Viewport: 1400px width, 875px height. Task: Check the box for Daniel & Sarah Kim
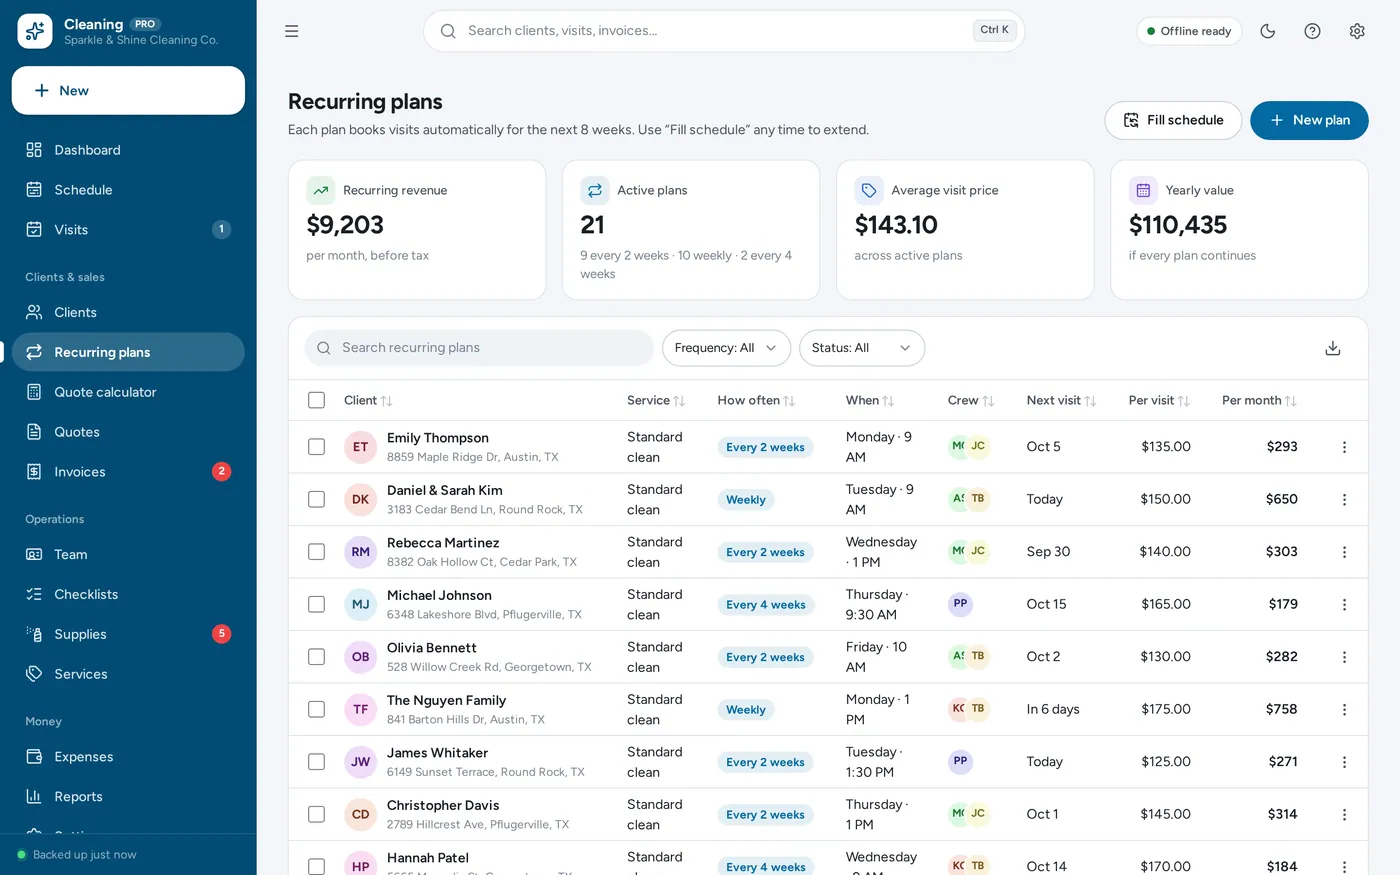point(316,499)
